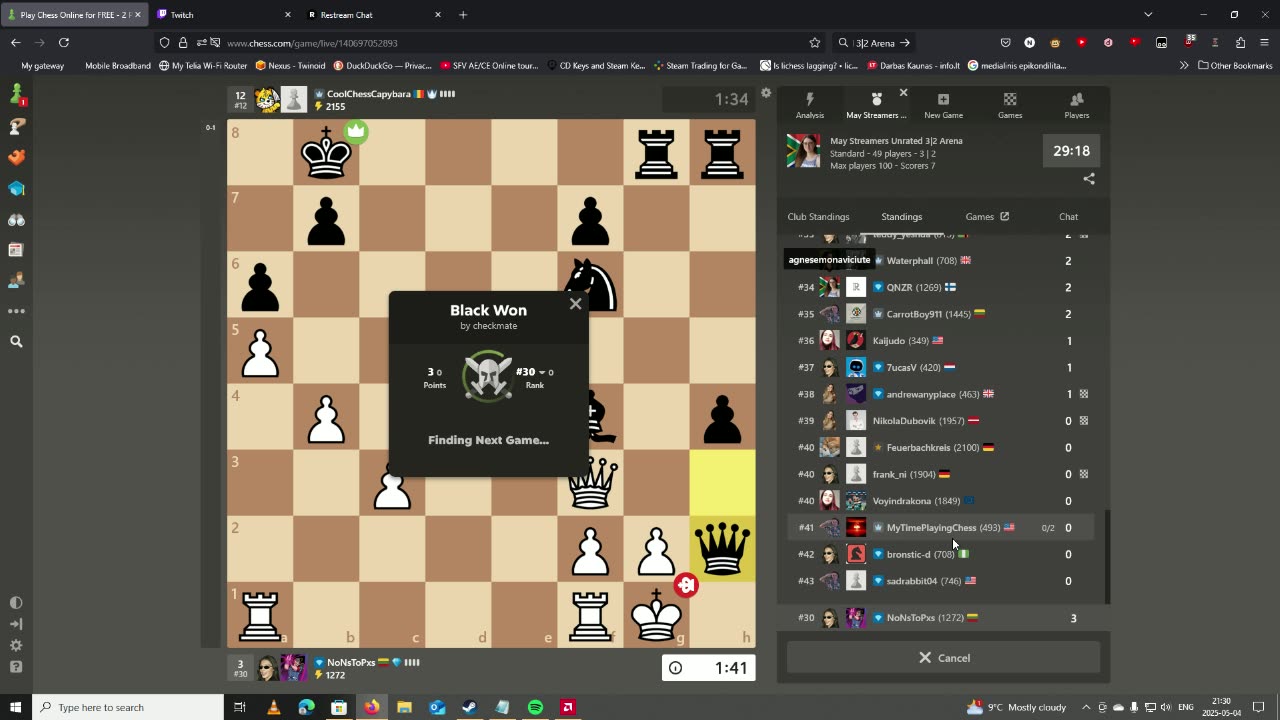Open the tournament Chat subtab
Screen dimensions: 1280x720
[x=1068, y=217]
